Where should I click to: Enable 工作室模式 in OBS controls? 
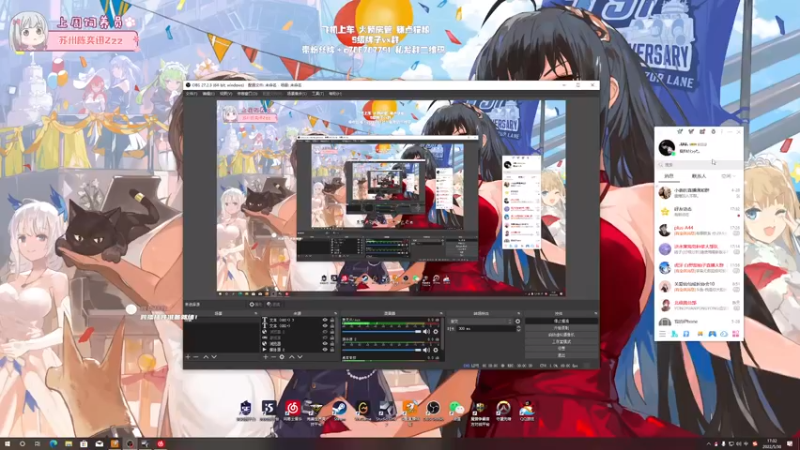click(561, 342)
